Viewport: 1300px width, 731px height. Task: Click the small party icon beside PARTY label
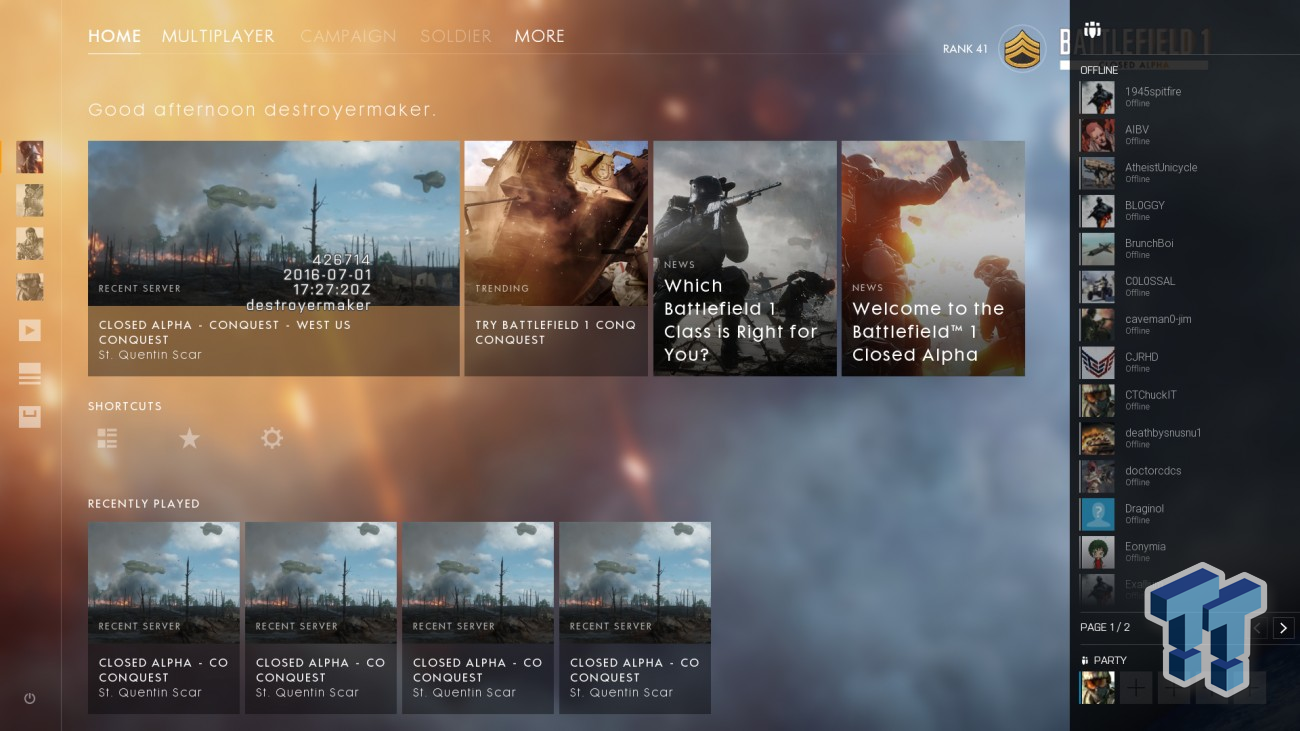1085,660
